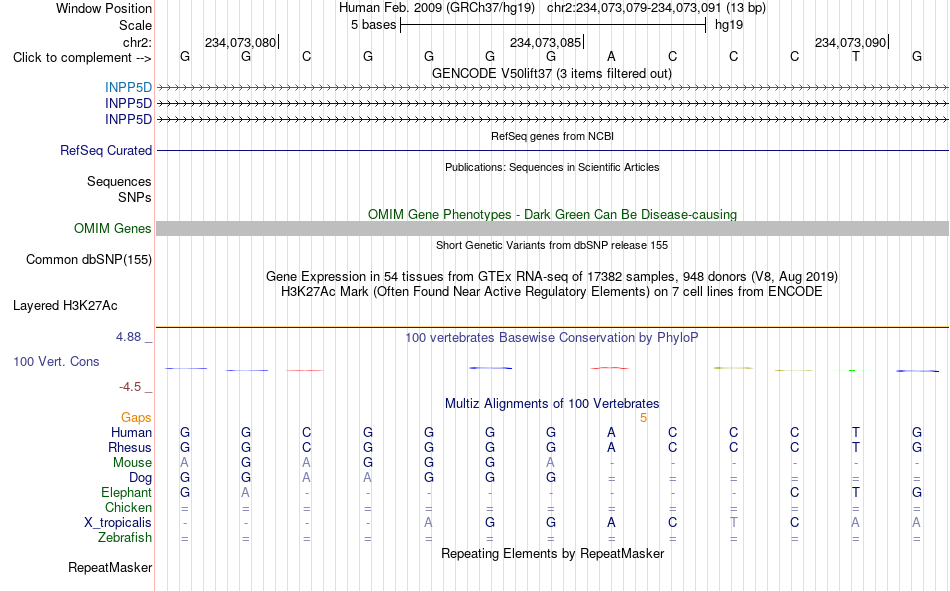Open the 'GENCODE V50lift37 (3 items filtered out)' title
Screen dimensions: 950x591
coord(552,73)
